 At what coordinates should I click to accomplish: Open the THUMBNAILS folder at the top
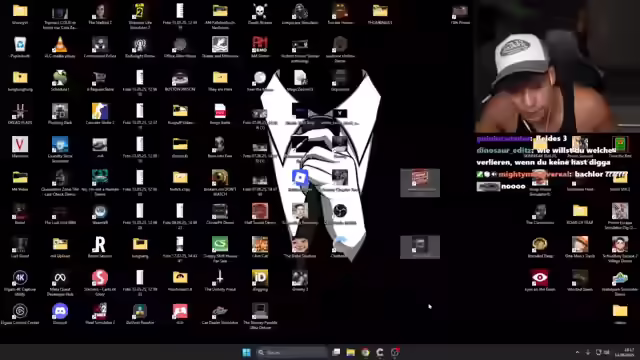click(x=380, y=11)
